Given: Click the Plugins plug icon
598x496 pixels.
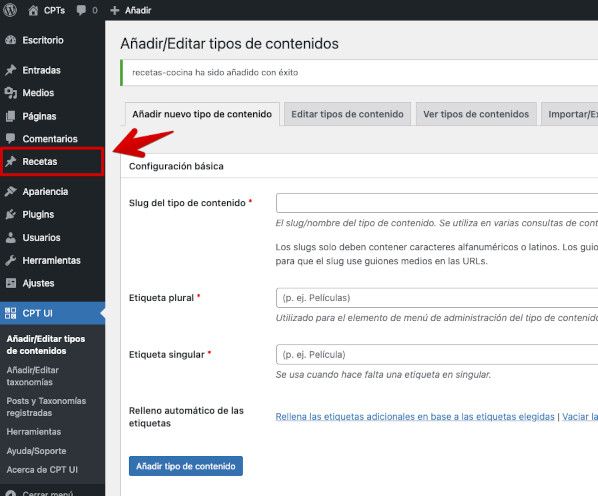Looking at the screenshot, I should [x=11, y=214].
